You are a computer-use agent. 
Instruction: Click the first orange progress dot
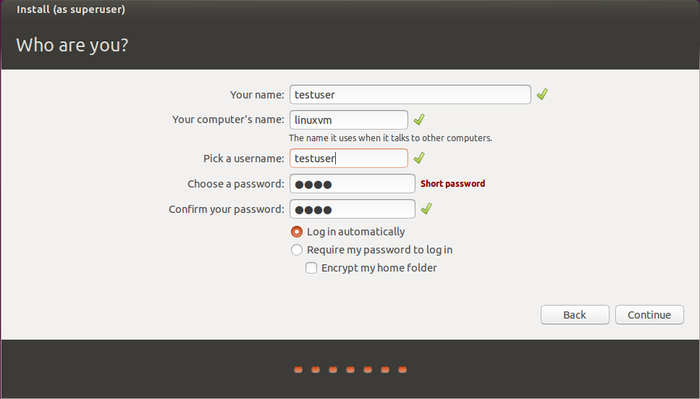coord(298,370)
